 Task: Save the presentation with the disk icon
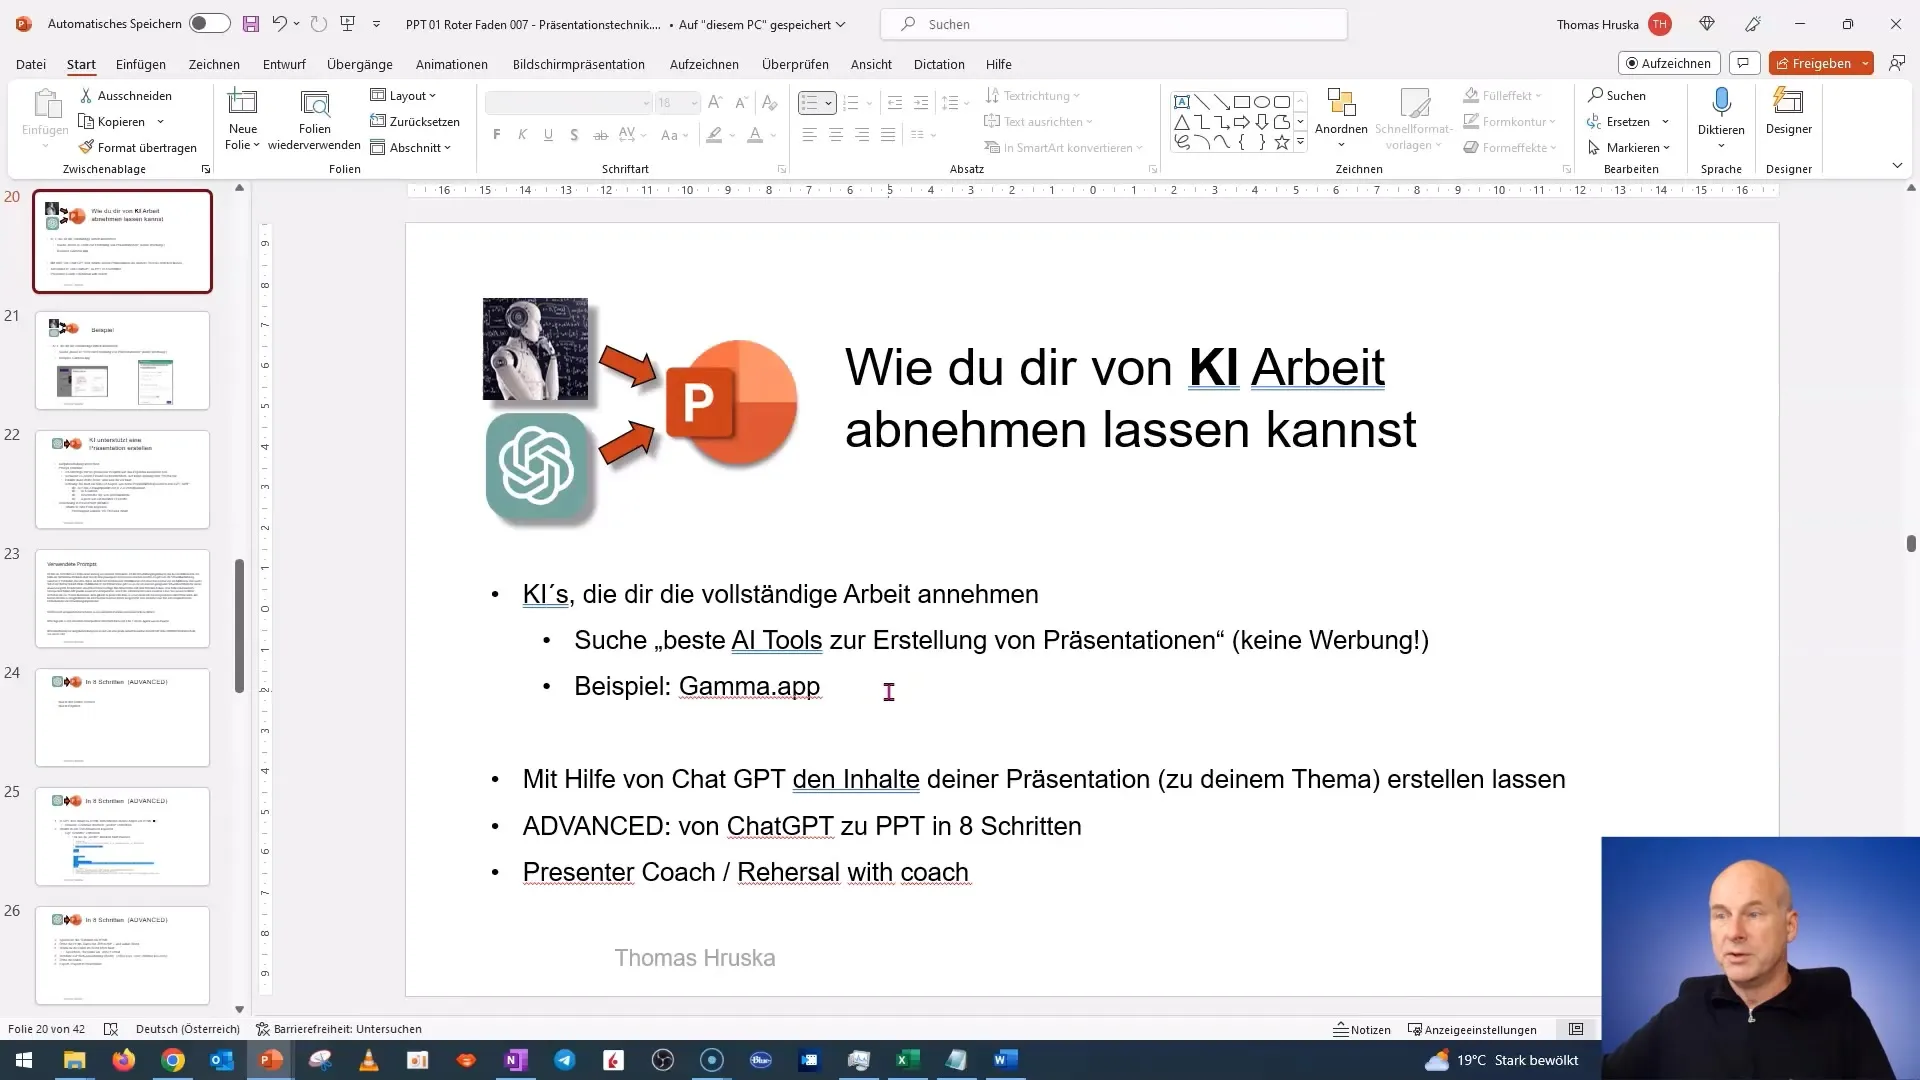pyautogui.click(x=251, y=24)
